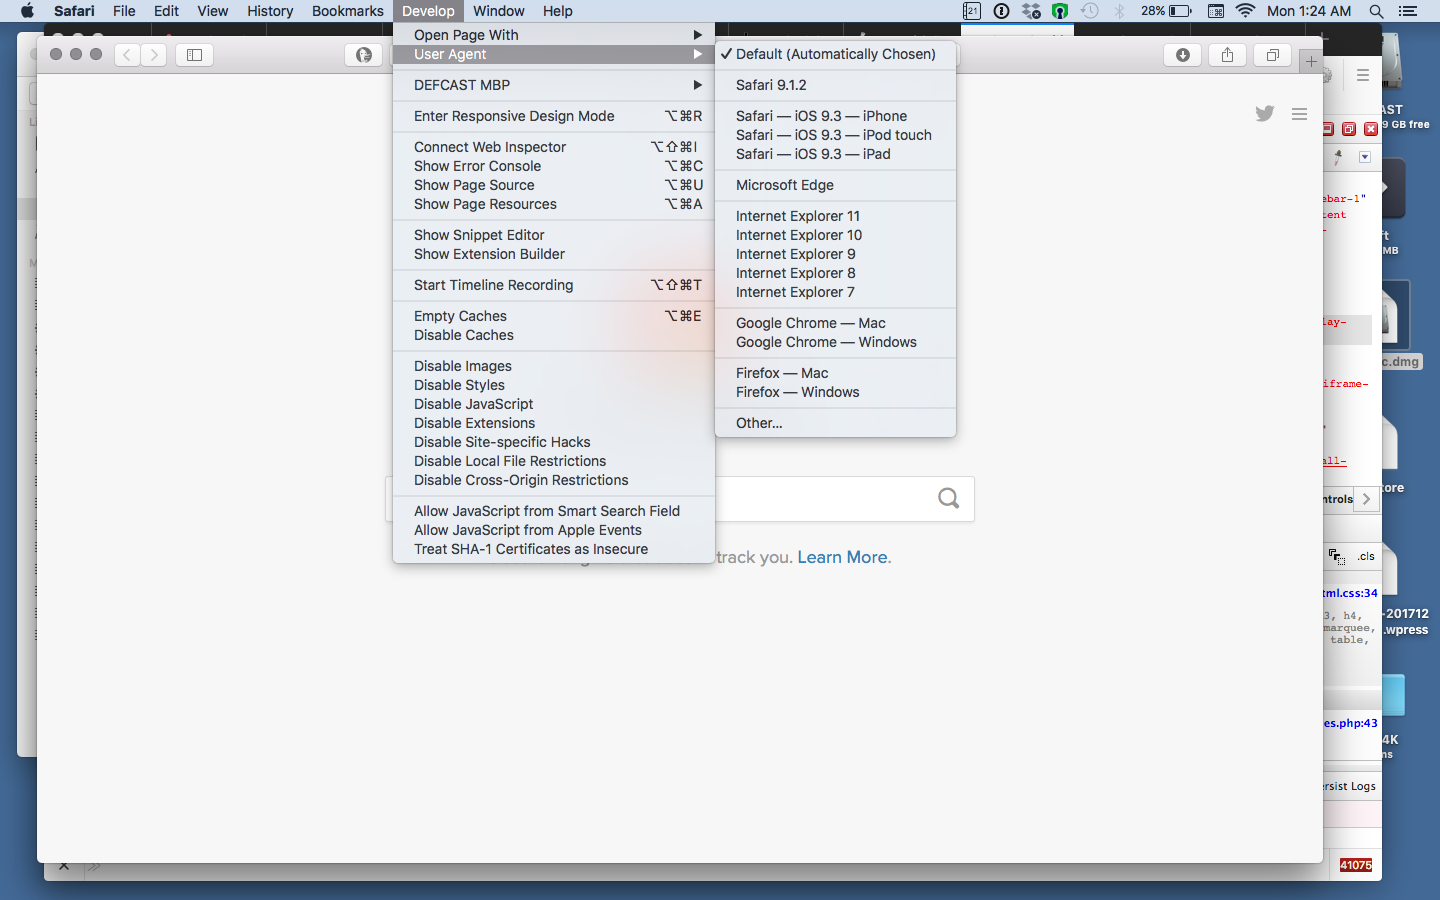Follow the Learn More link
The width and height of the screenshot is (1440, 900).
point(844,557)
